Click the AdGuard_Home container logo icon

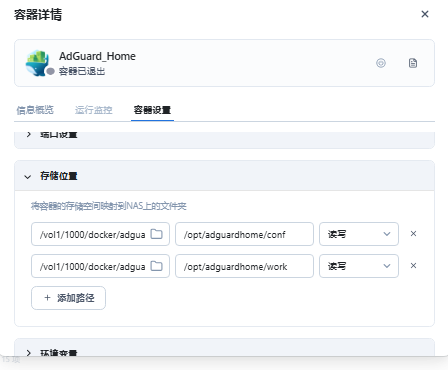coord(37,63)
